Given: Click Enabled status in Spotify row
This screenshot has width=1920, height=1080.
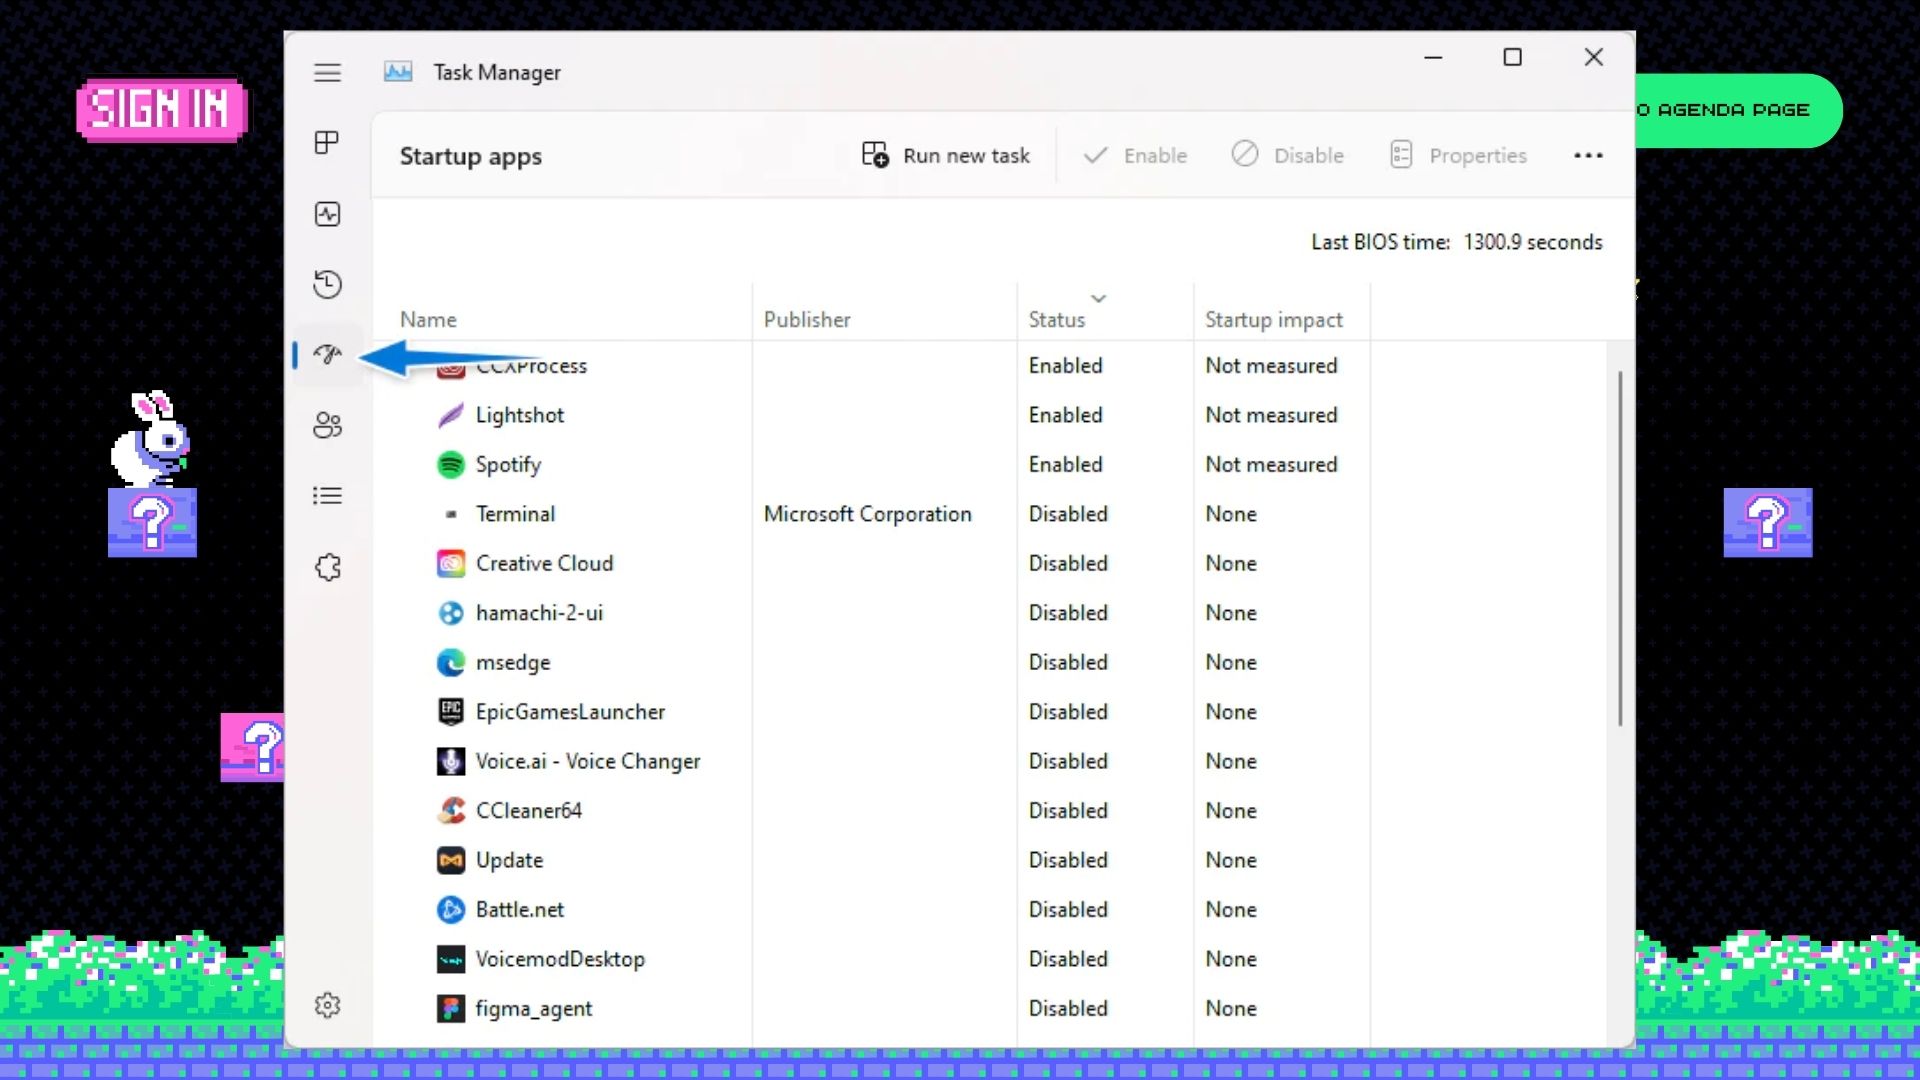Looking at the screenshot, I should click(x=1065, y=464).
